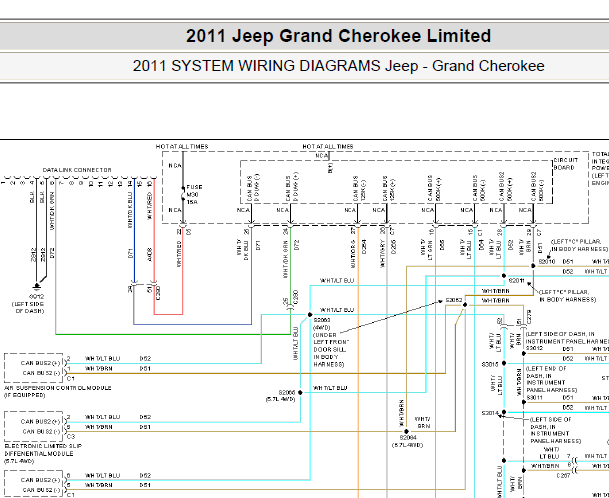Click the "CAN BUS DIAG(-)" pin label
This screenshot has width=609, height=498.
point(253,188)
